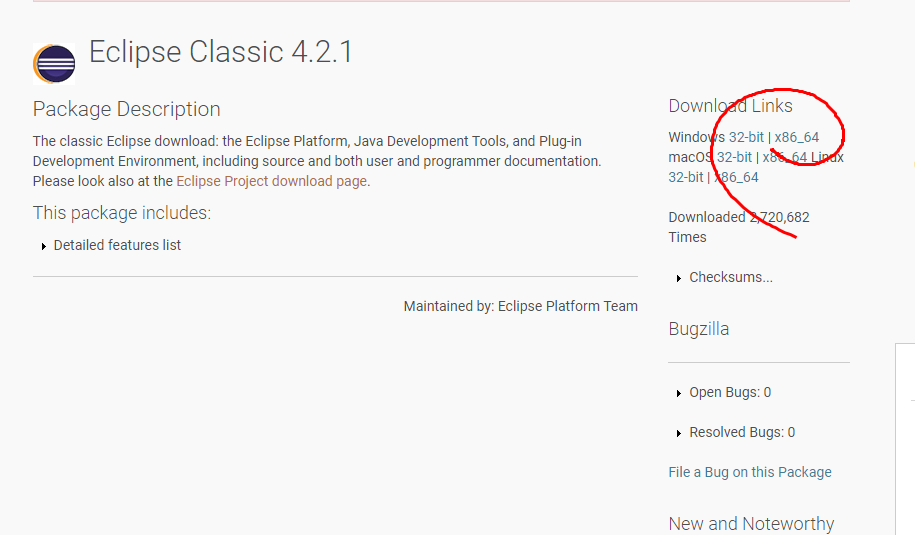Download the Linux x86_64 package
This screenshot has width=915, height=535.
[x=736, y=177]
